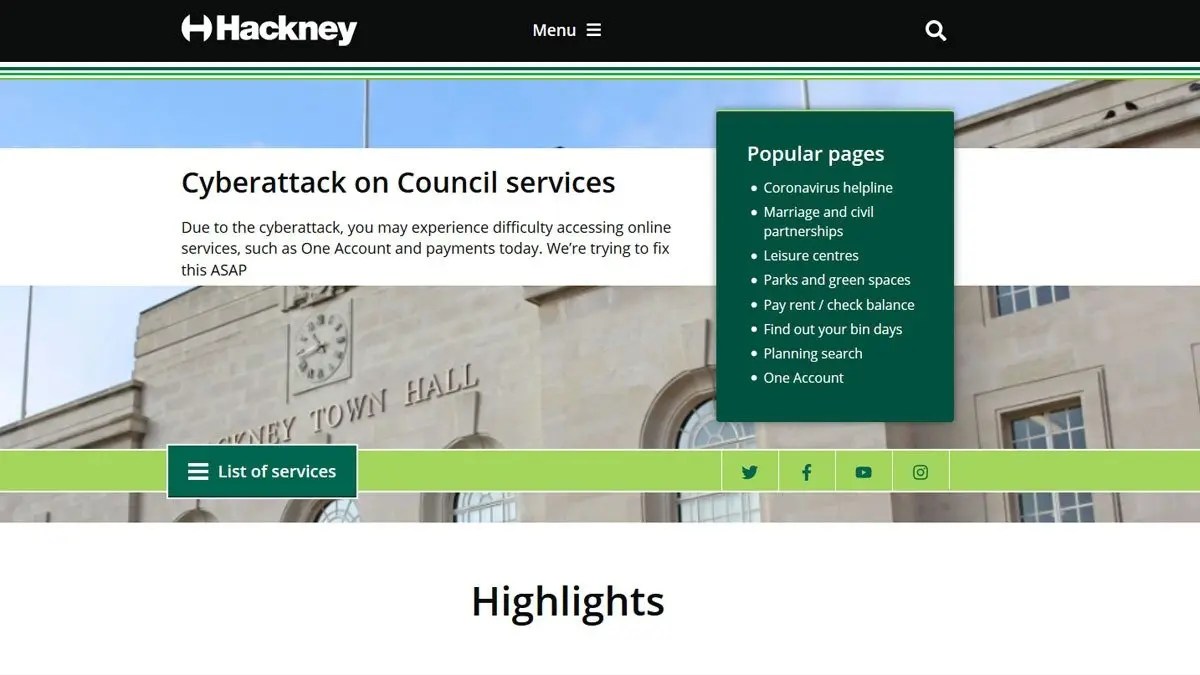Open the search magnifier icon
The width and height of the screenshot is (1200, 675).
pos(936,31)
